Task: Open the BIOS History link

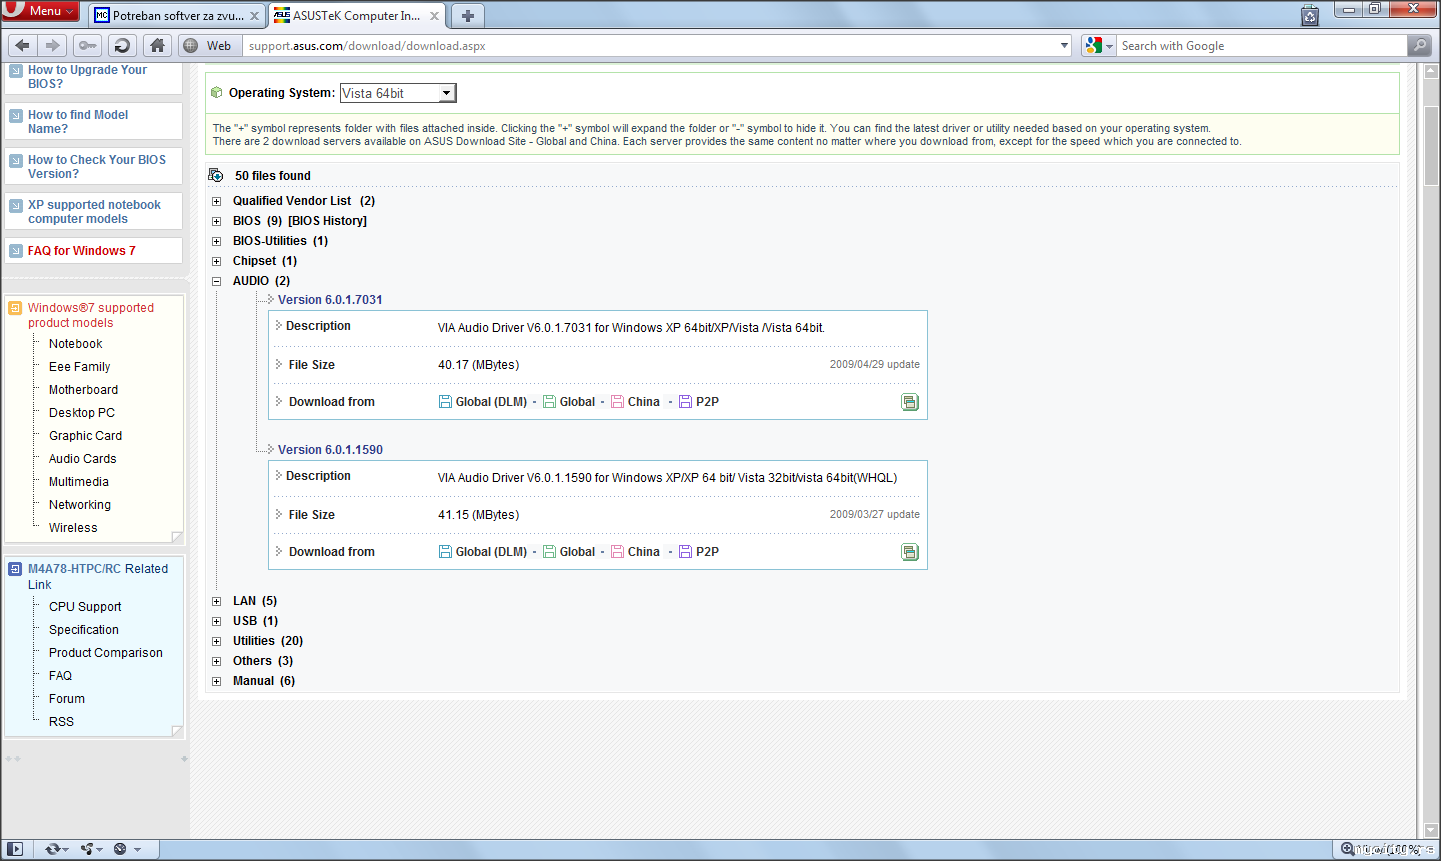Action: 327,221
